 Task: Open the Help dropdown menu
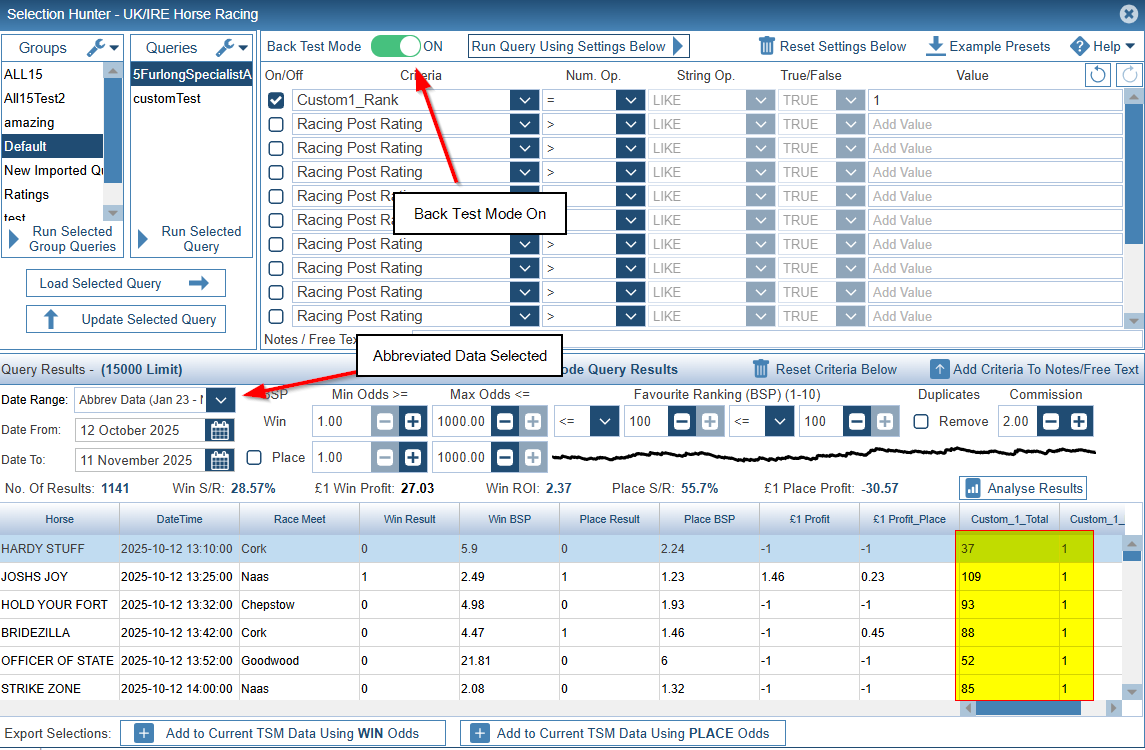[1103, 46]
